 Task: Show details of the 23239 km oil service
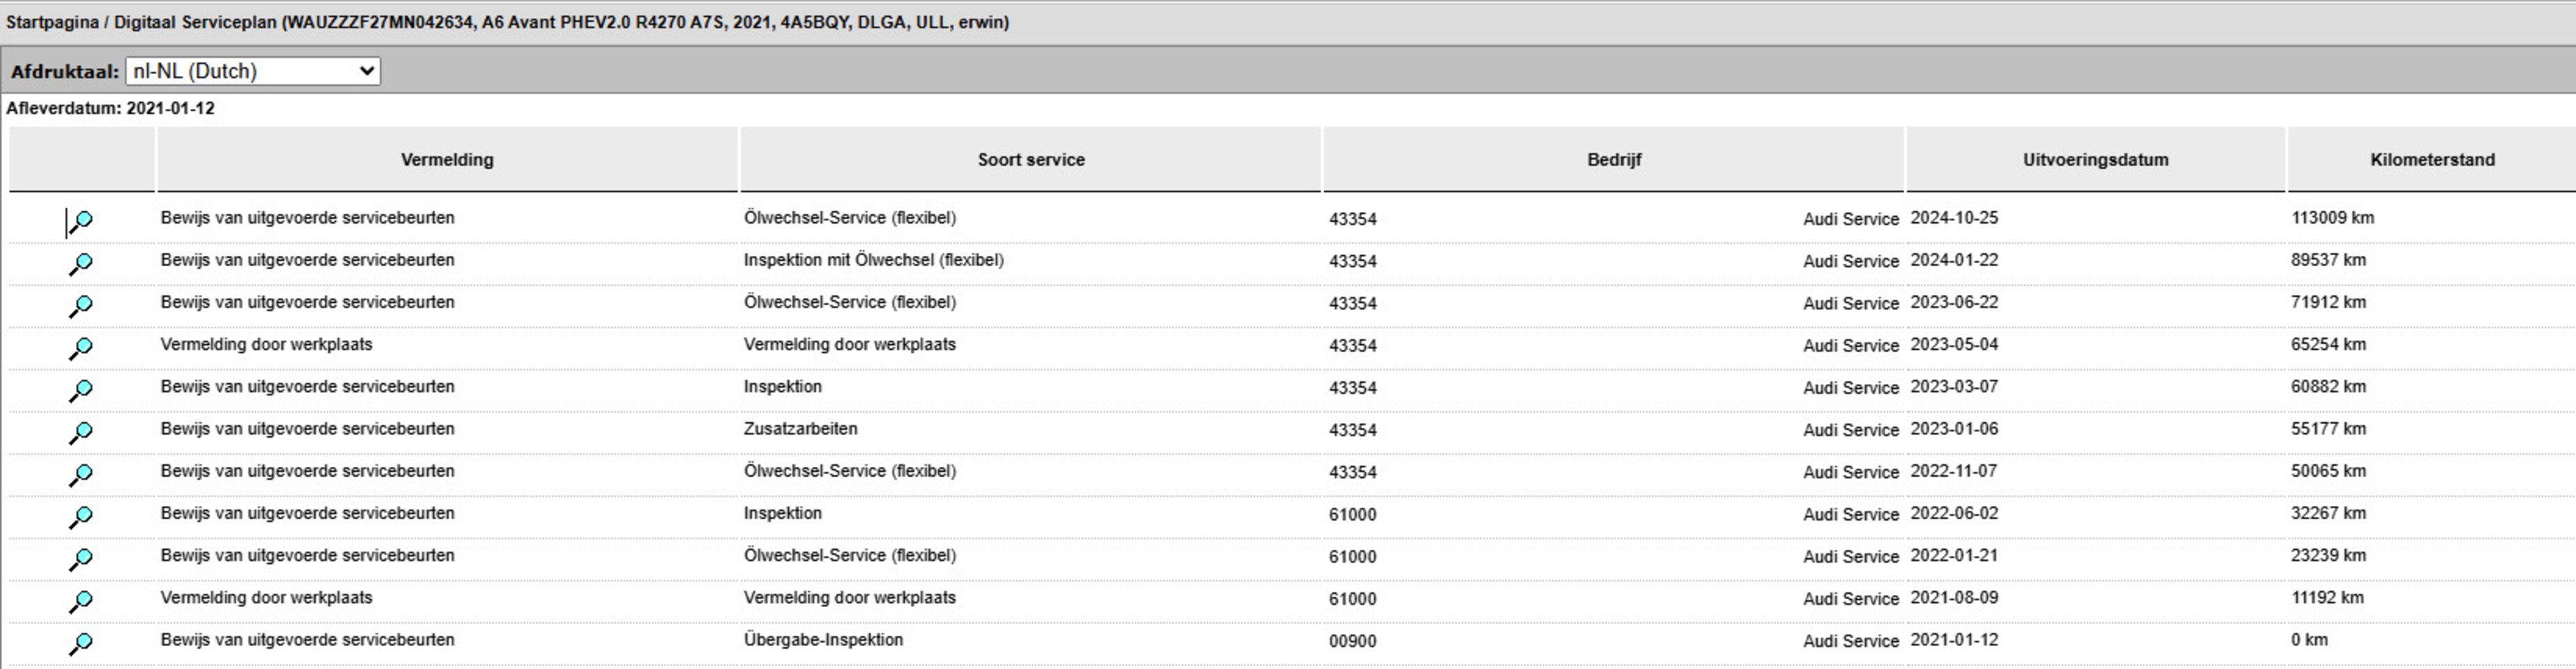tap(81, 558)
